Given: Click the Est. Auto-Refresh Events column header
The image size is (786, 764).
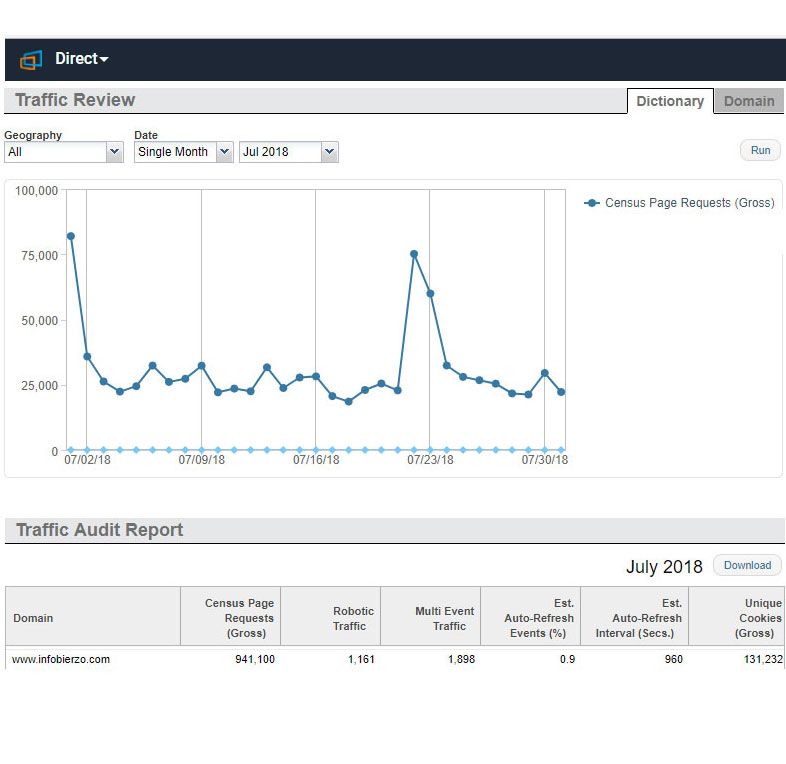Looking at the screenshot, I should point(538,618).
